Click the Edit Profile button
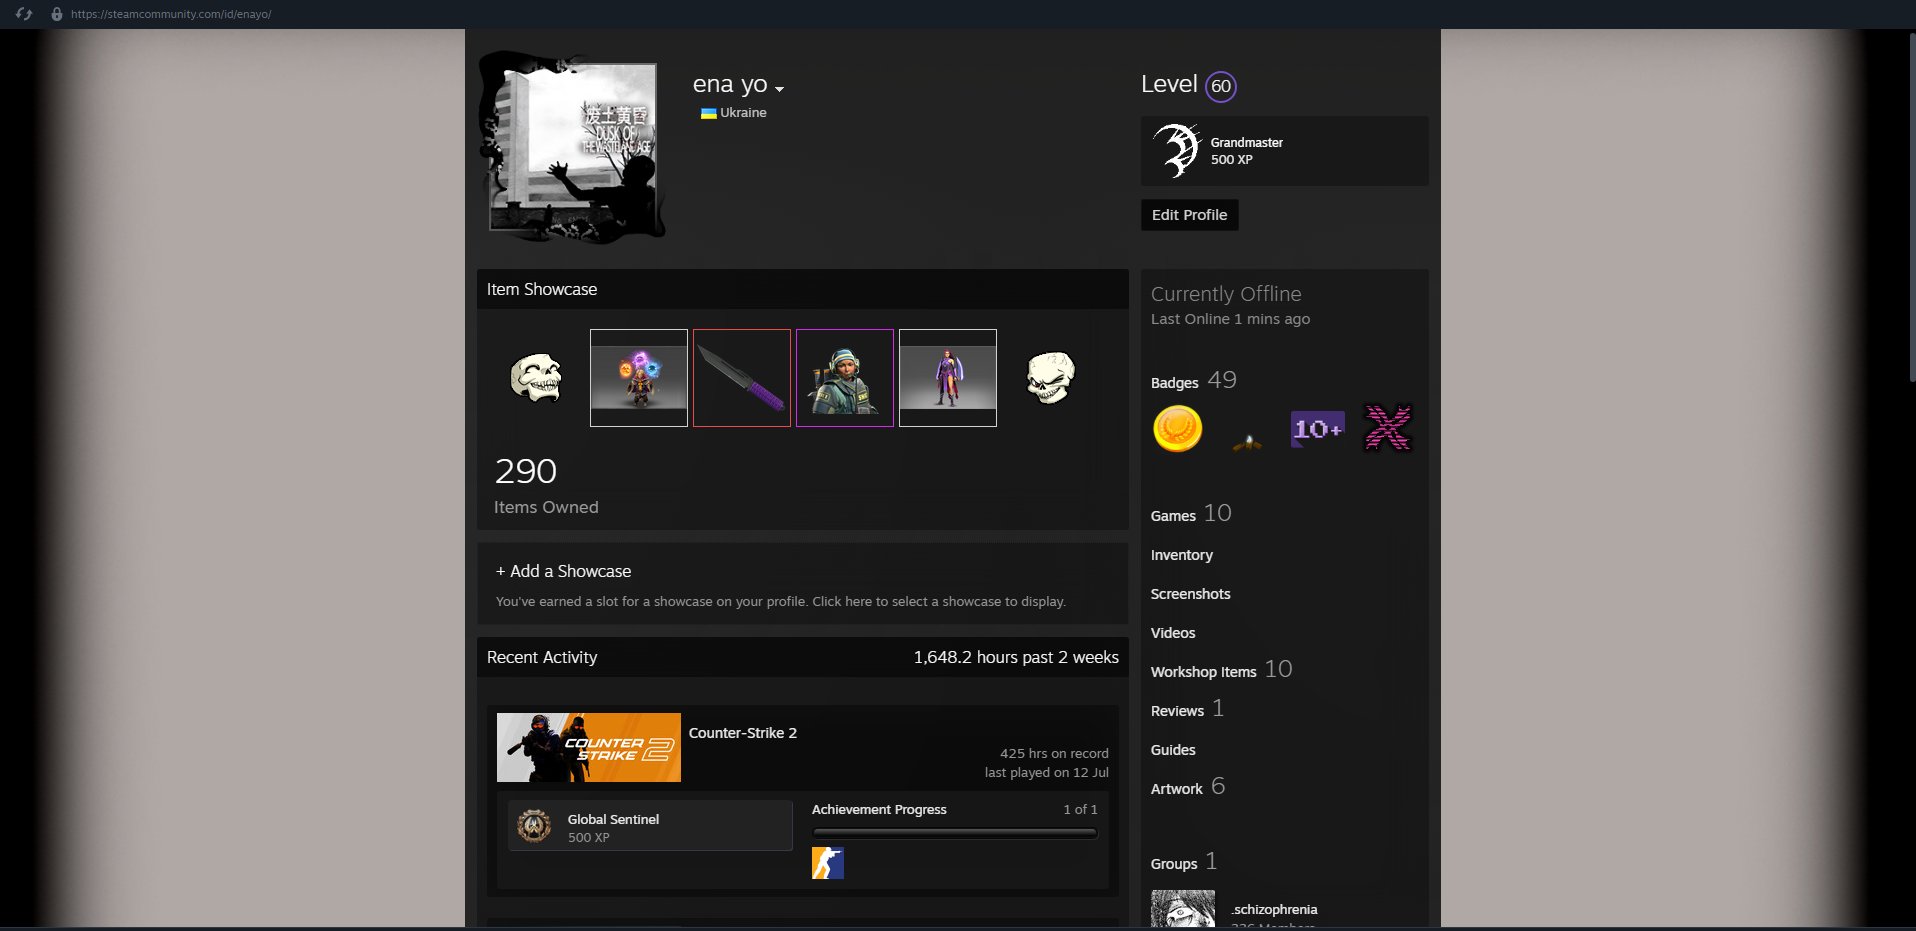This screenshot has height=931, width=1916. [x=1190, y=215]
